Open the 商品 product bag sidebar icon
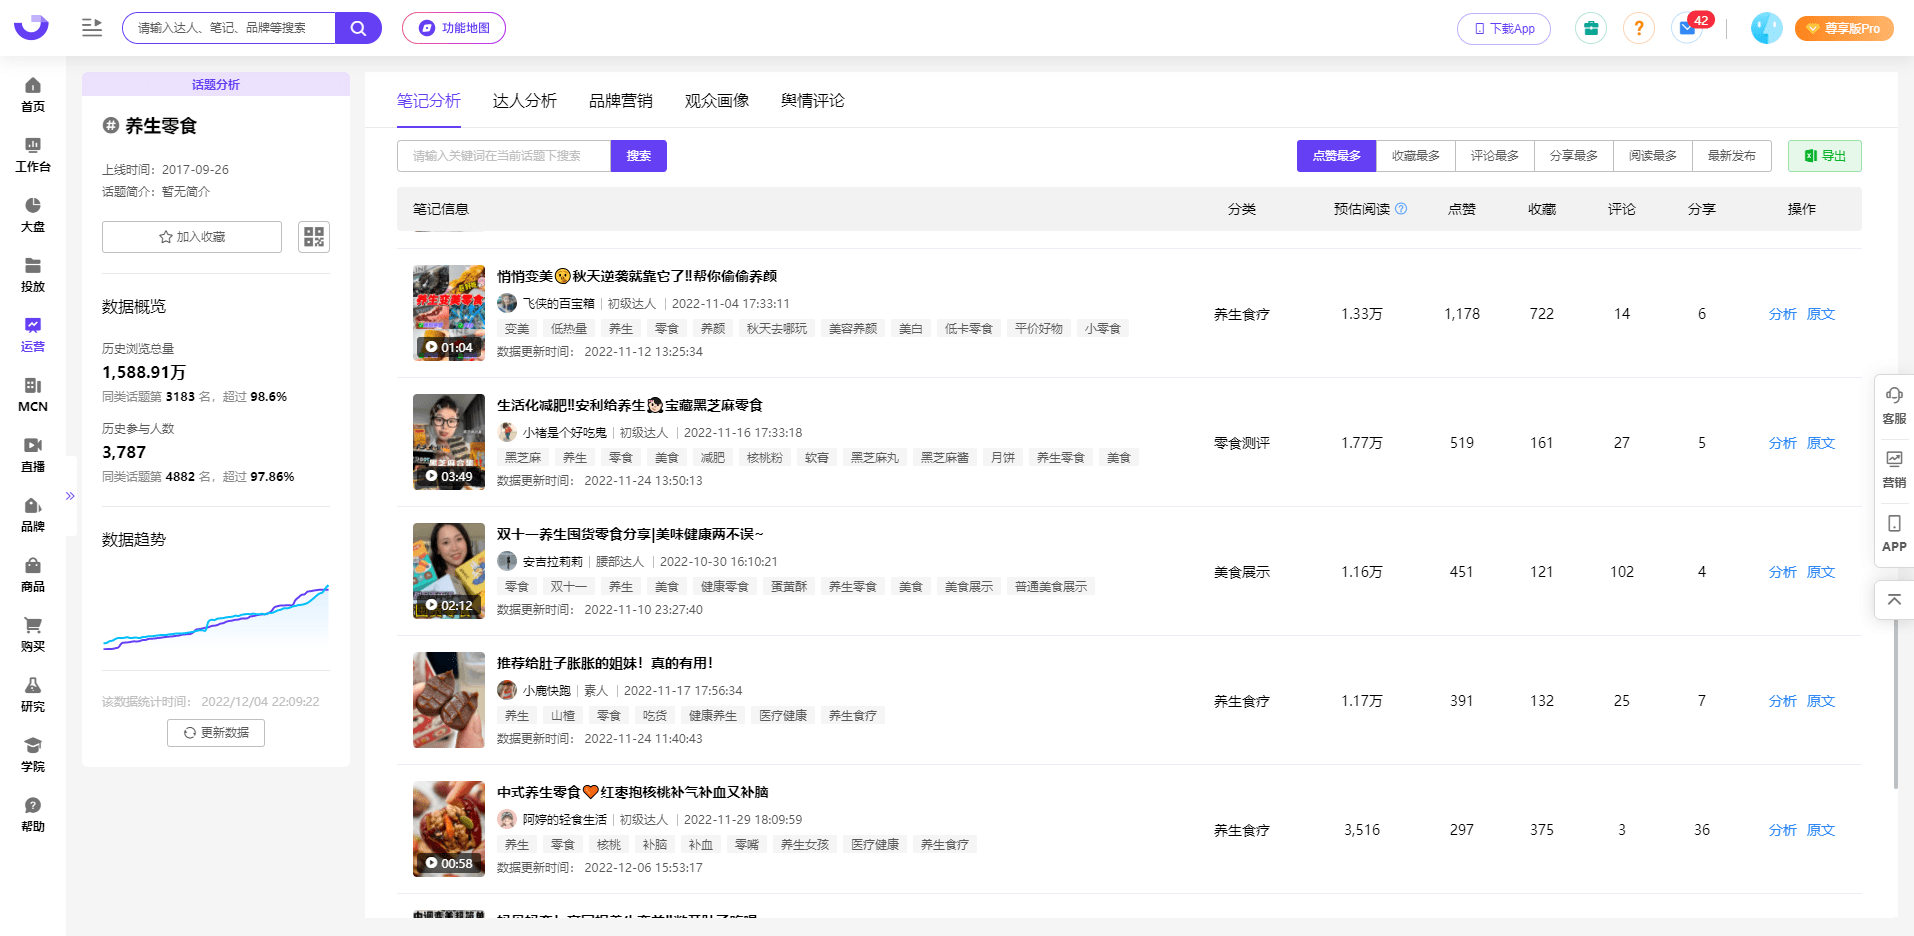 (33, 575)
